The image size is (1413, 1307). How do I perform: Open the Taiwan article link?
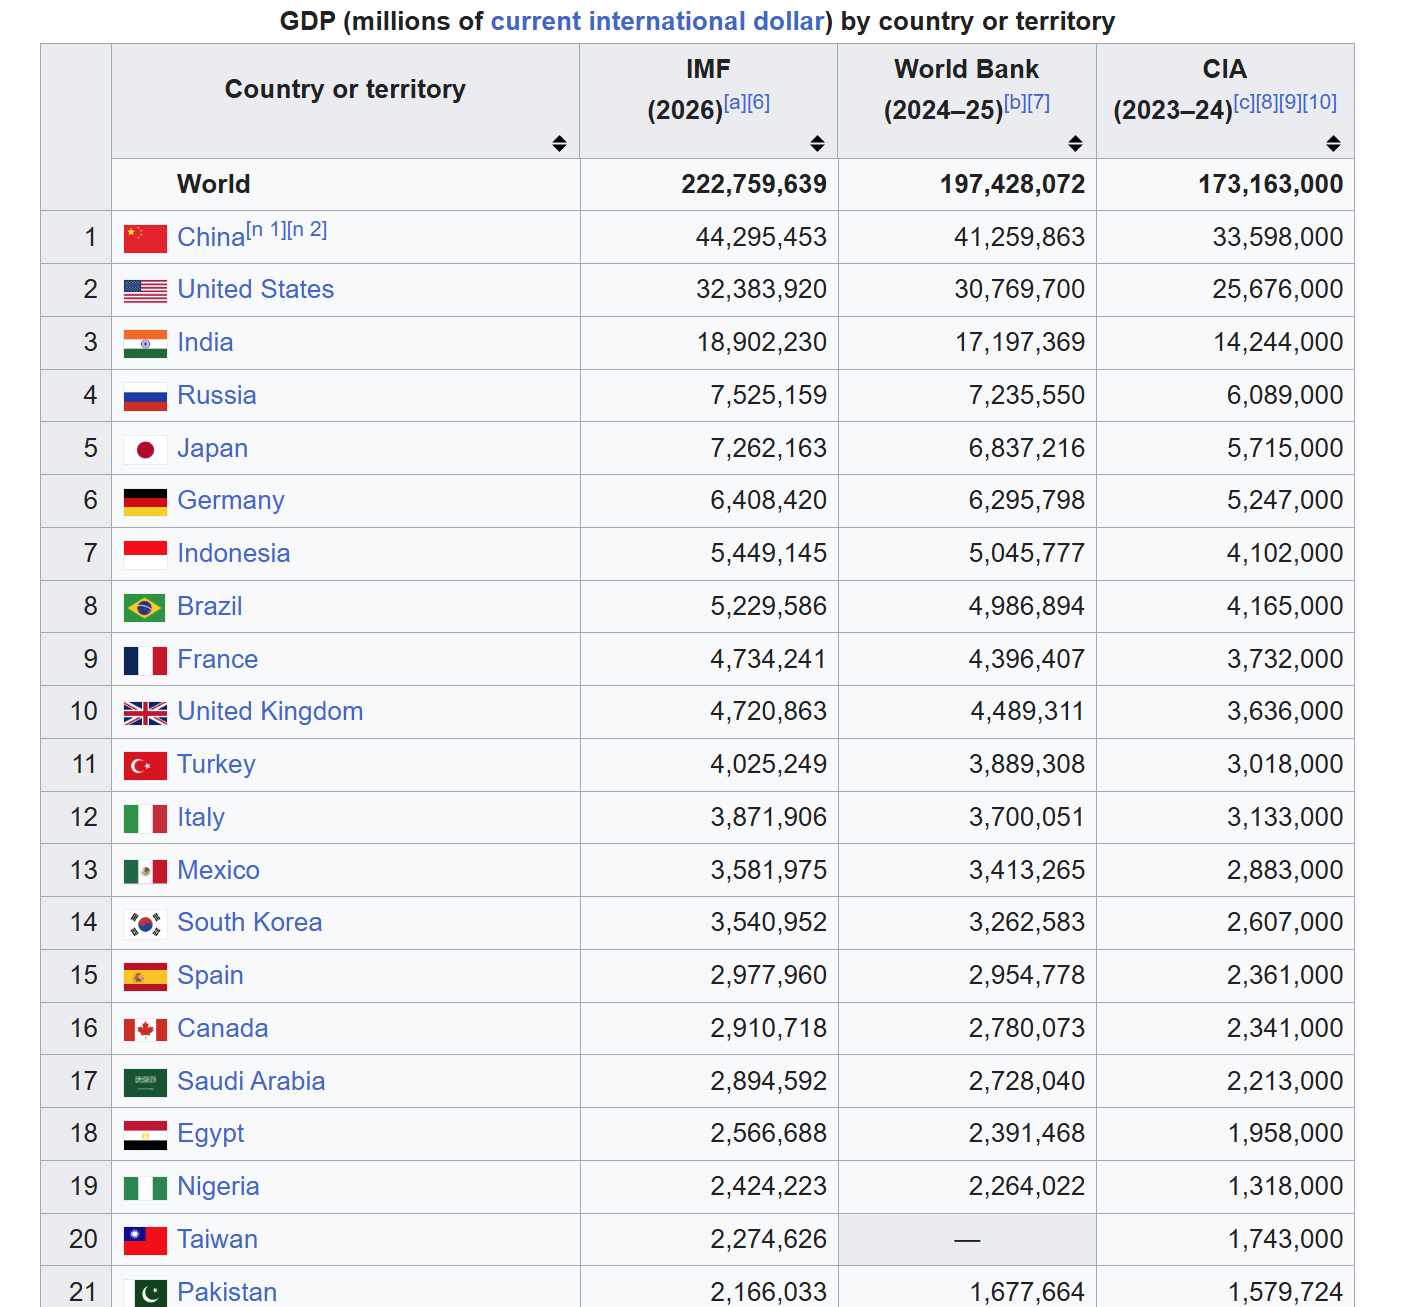point(218,1239)
